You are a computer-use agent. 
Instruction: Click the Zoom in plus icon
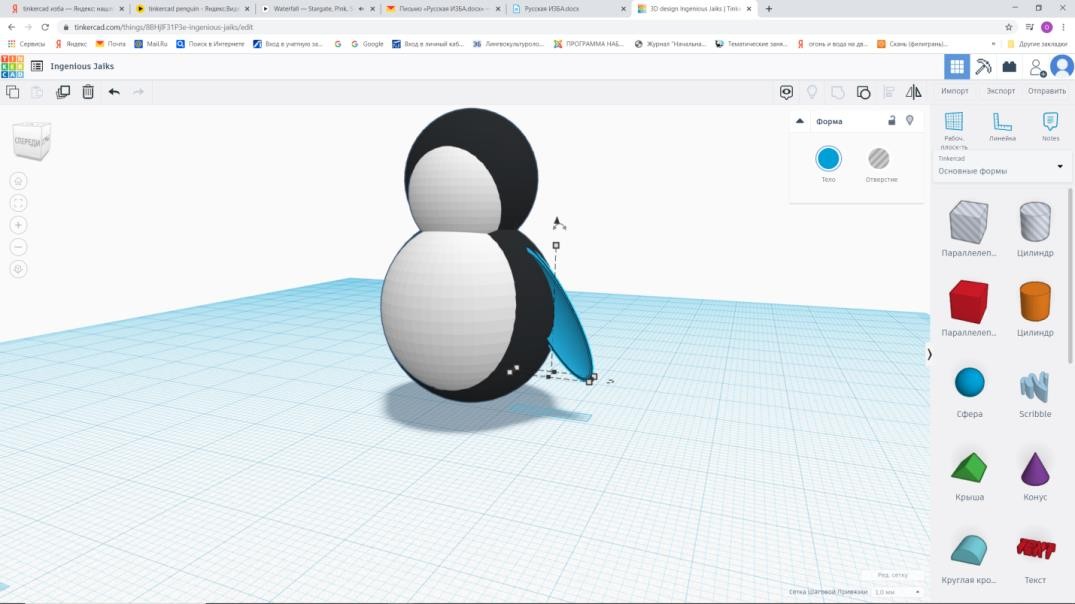19,226
